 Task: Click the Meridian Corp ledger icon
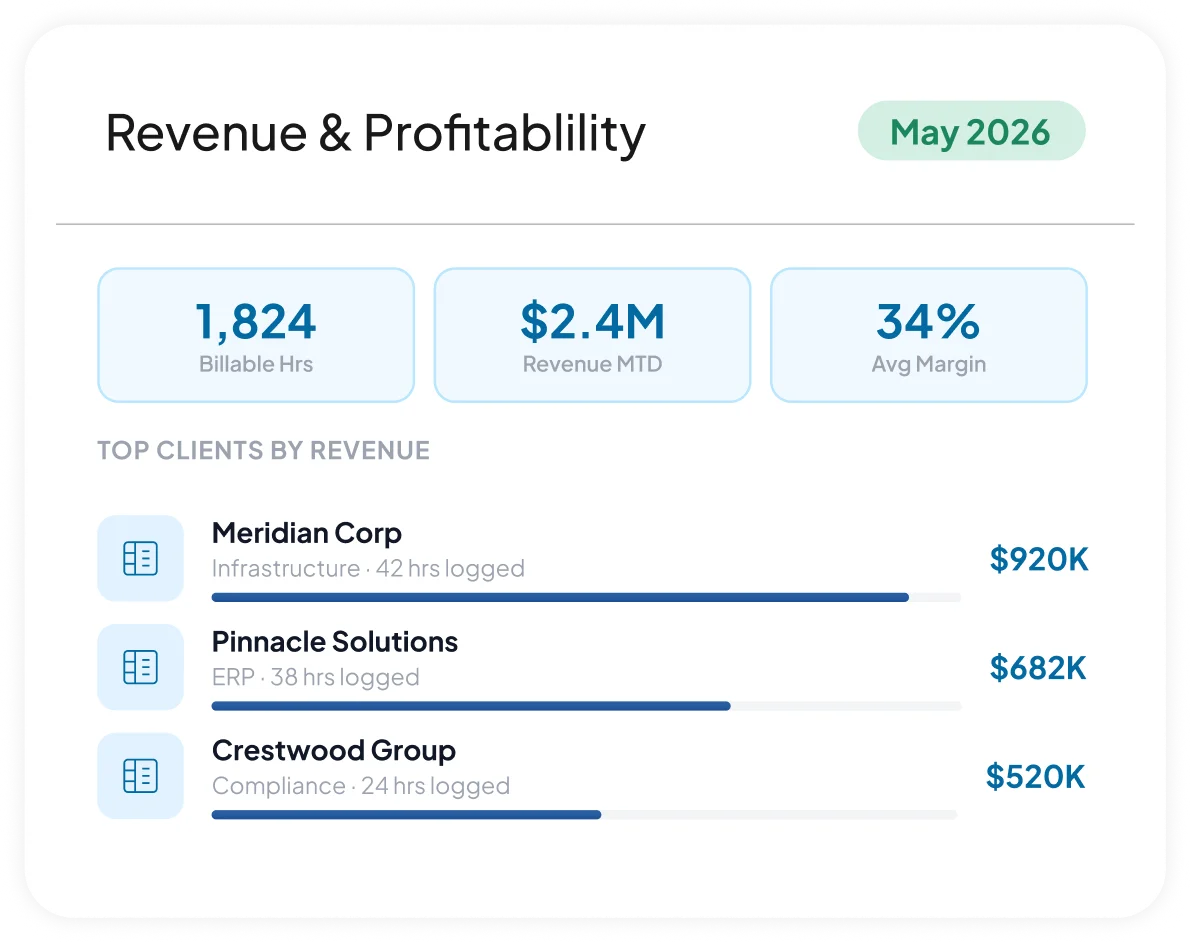(141, 559)
